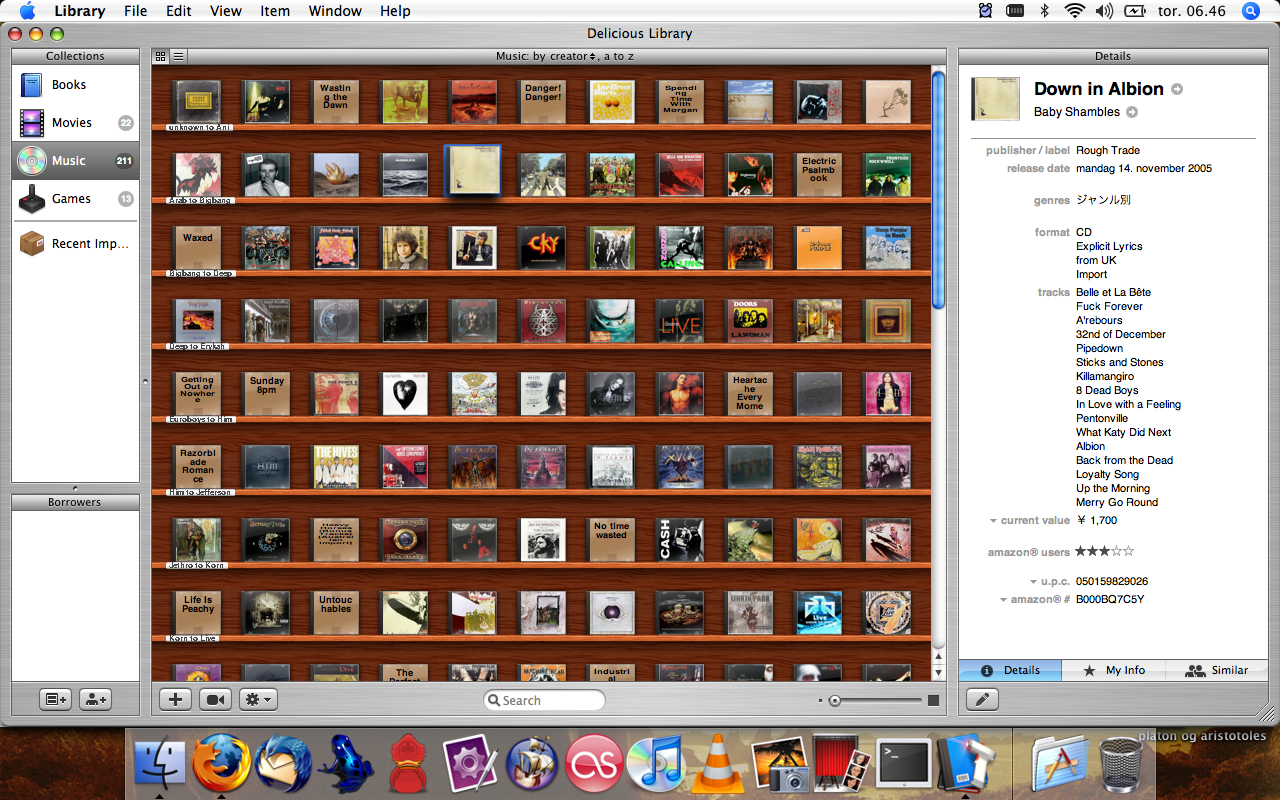Click the track What Katy Did Next

coord(1124,433)
